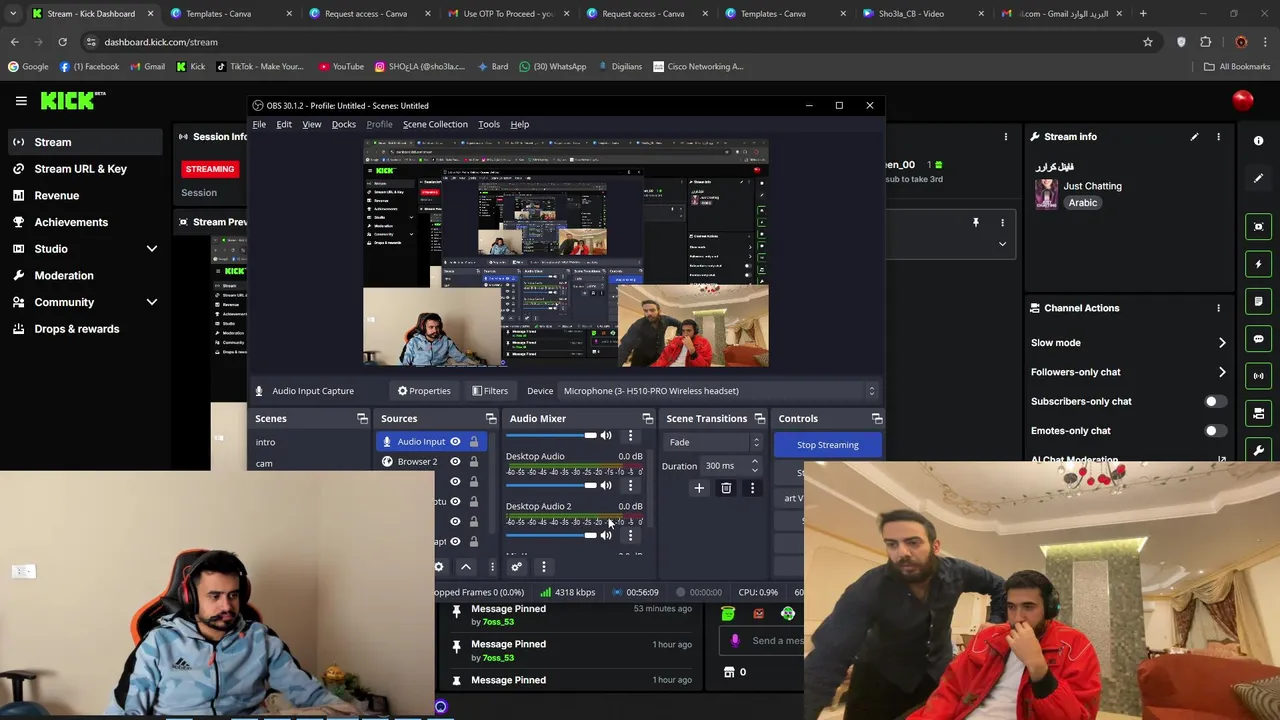
Task: Hide the Browser 2 source
Action: coord(455,462)
